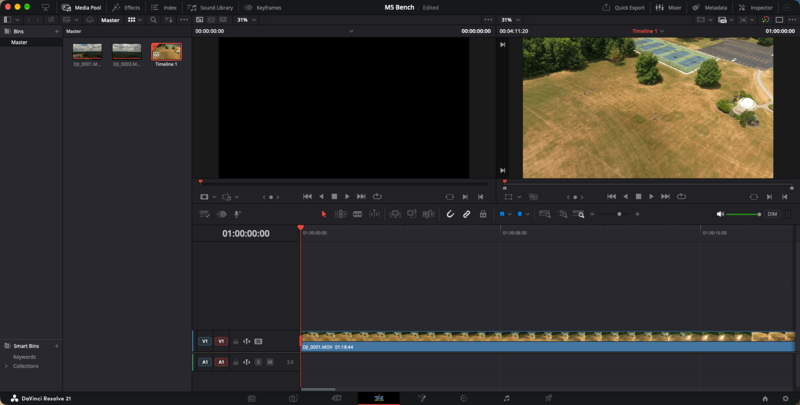Image resolution: width=800 pixels, height=405 pixels.
Task: Open Timeline View Options icon
Action: 205,214
